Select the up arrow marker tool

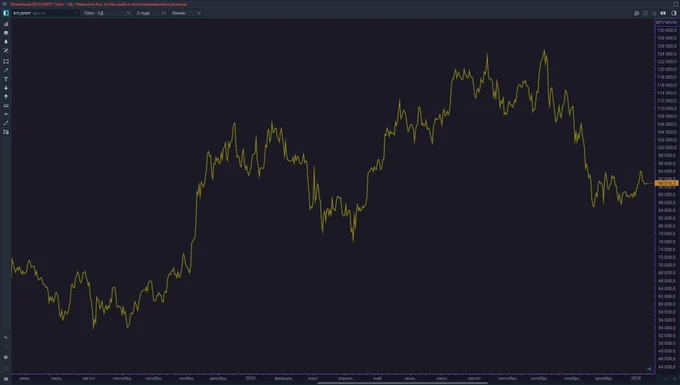tap(6, 97)
